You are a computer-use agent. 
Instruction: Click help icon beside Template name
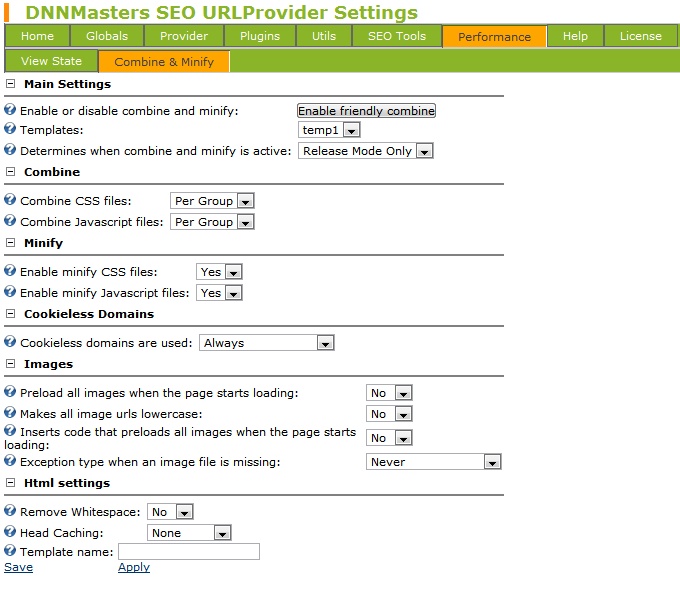coord(10,550)
